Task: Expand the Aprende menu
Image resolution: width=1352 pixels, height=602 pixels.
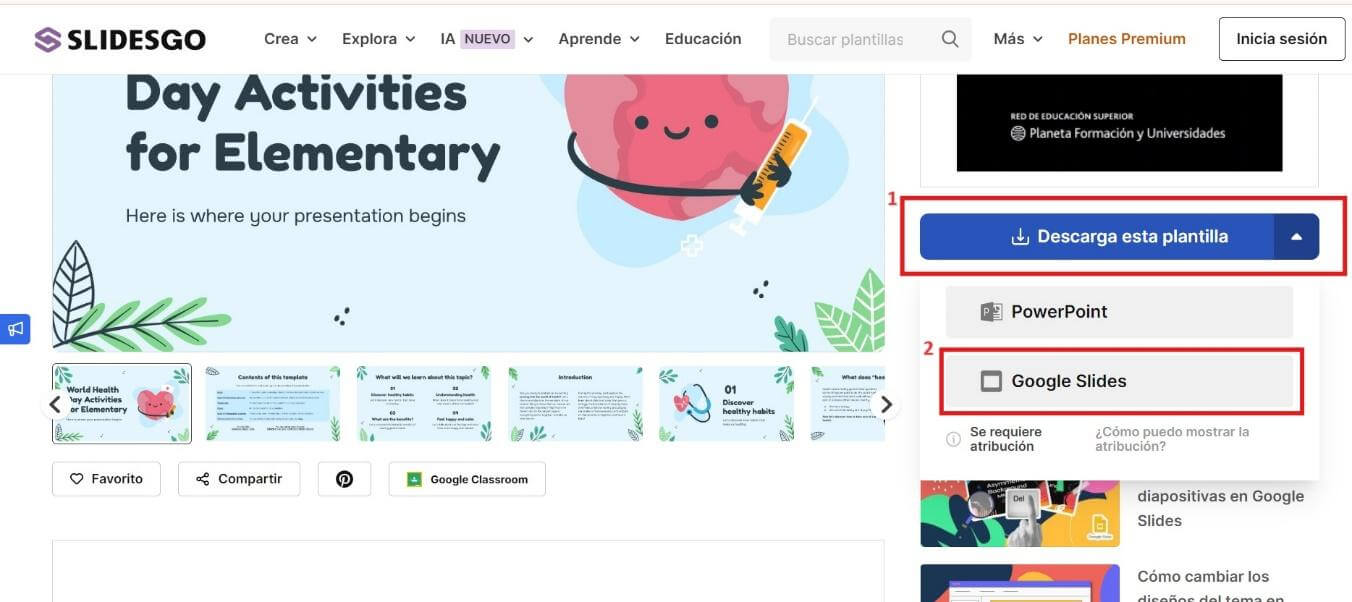Action: [x=598, y=38]
